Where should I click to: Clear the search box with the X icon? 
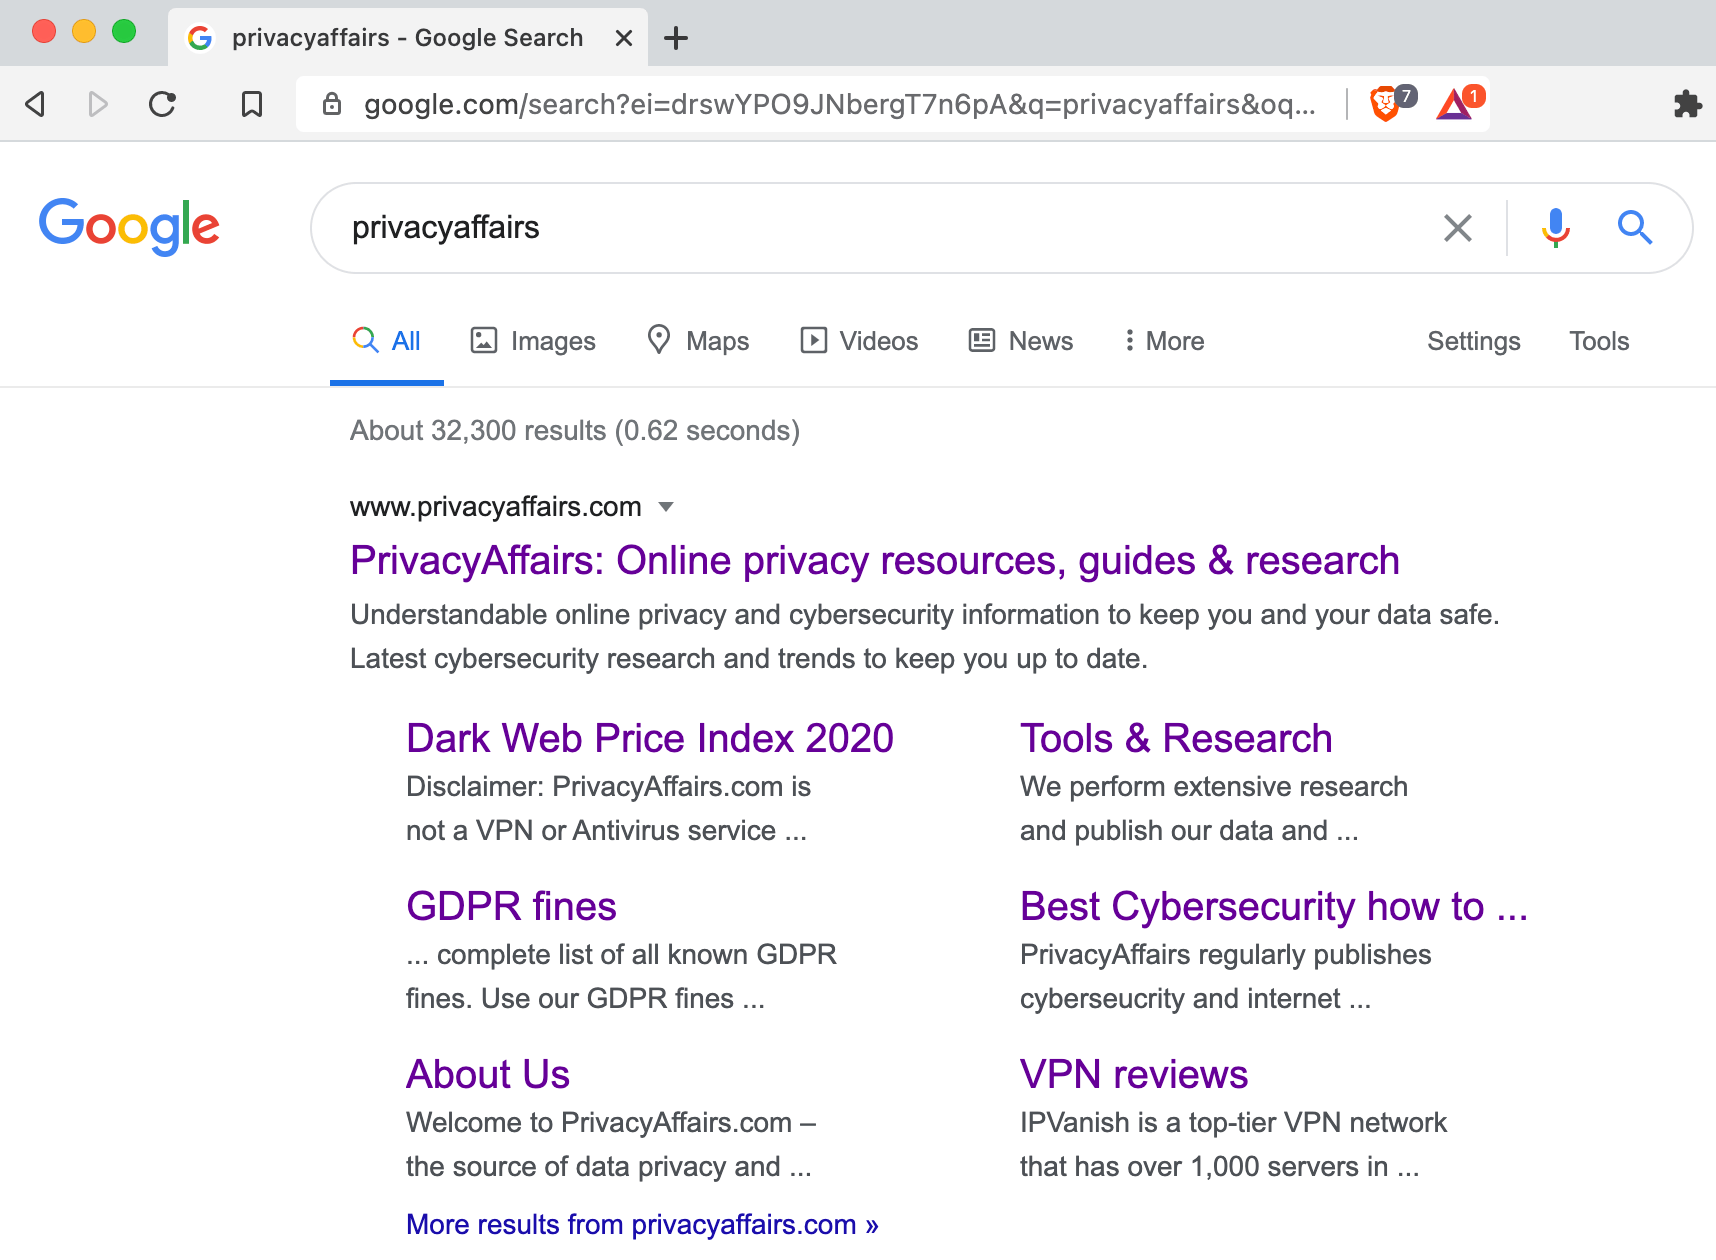1458,228
